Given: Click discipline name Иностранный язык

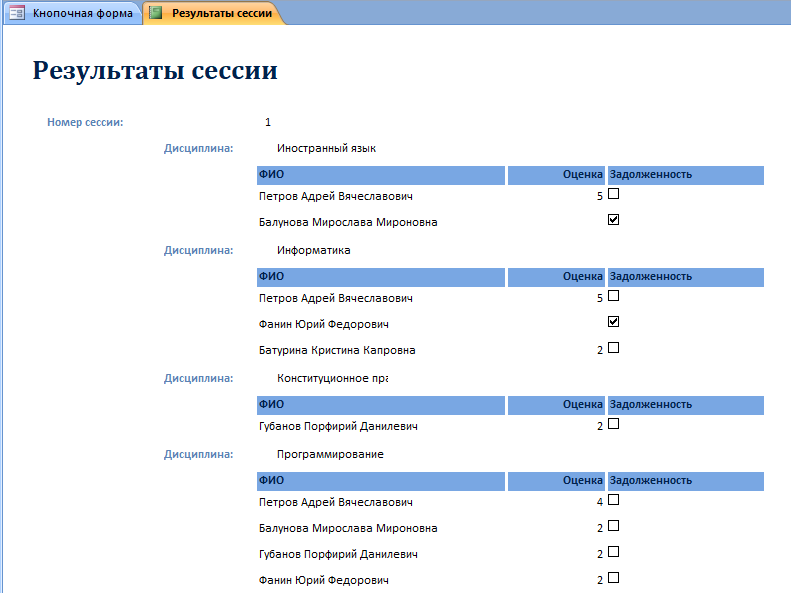Looking at the screenshot, I should (326, 148).
